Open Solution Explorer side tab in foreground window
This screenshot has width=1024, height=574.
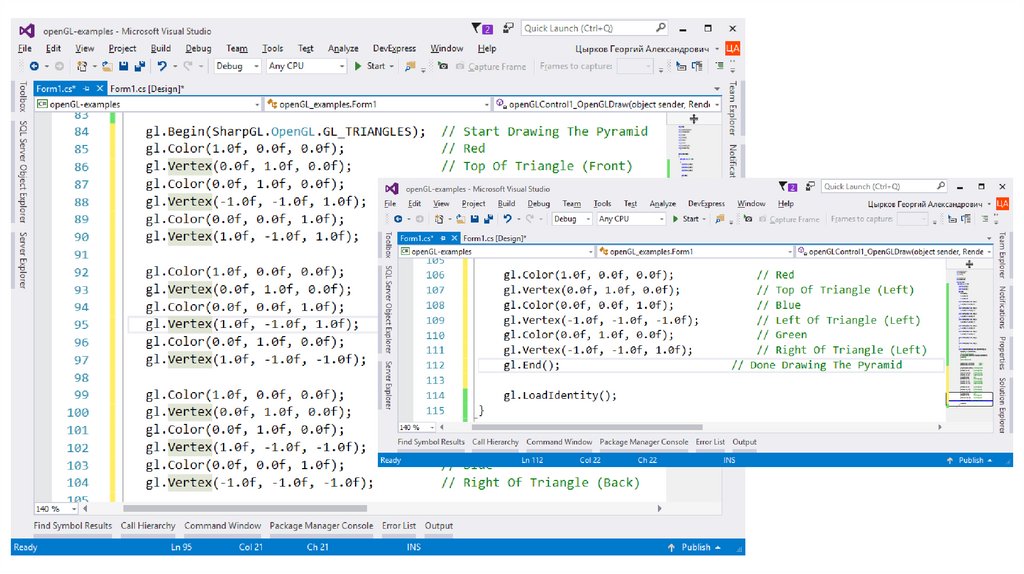(x=1001, y=404)
